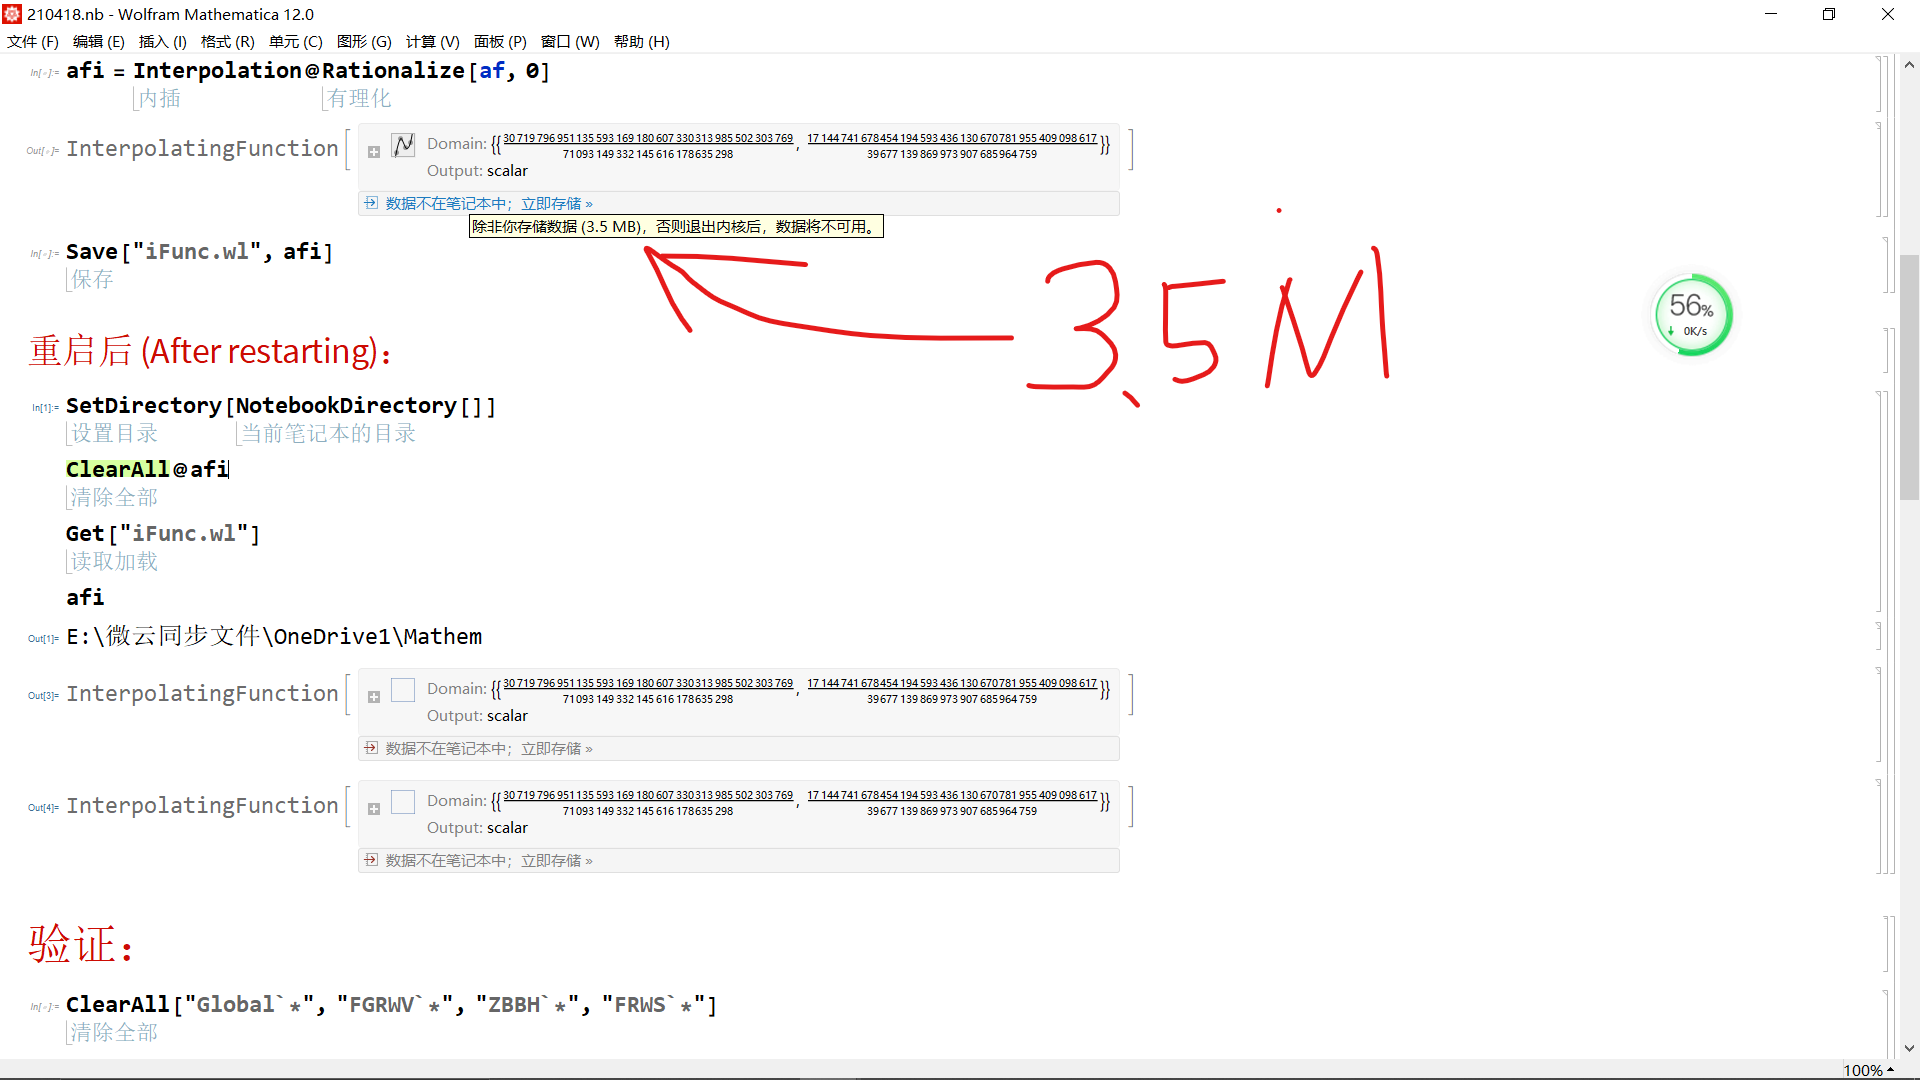Click the 56% network speed floating widget
The width and height of the screenshot is (1920, 1080).
pyautogui.click(x=1692, y=315)
